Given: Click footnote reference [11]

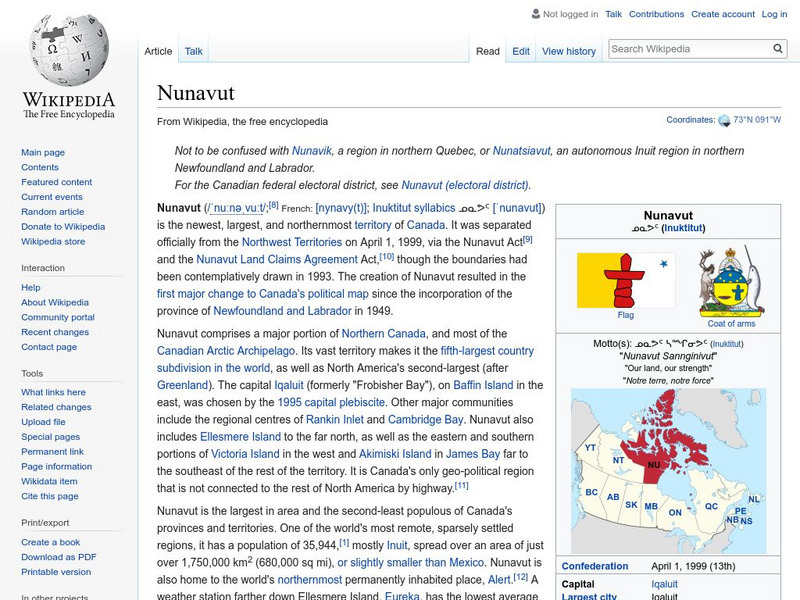Looking at the screenshot, I should pos(461,486).
